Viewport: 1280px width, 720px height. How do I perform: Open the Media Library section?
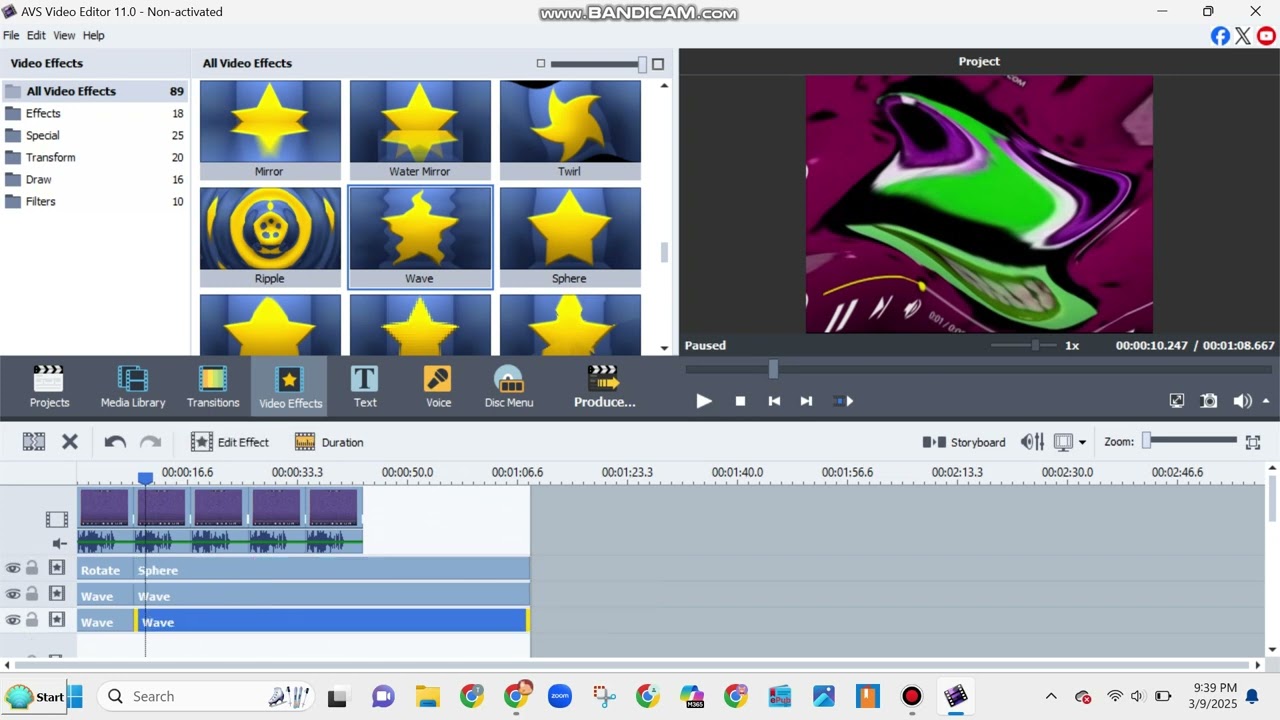133,386
